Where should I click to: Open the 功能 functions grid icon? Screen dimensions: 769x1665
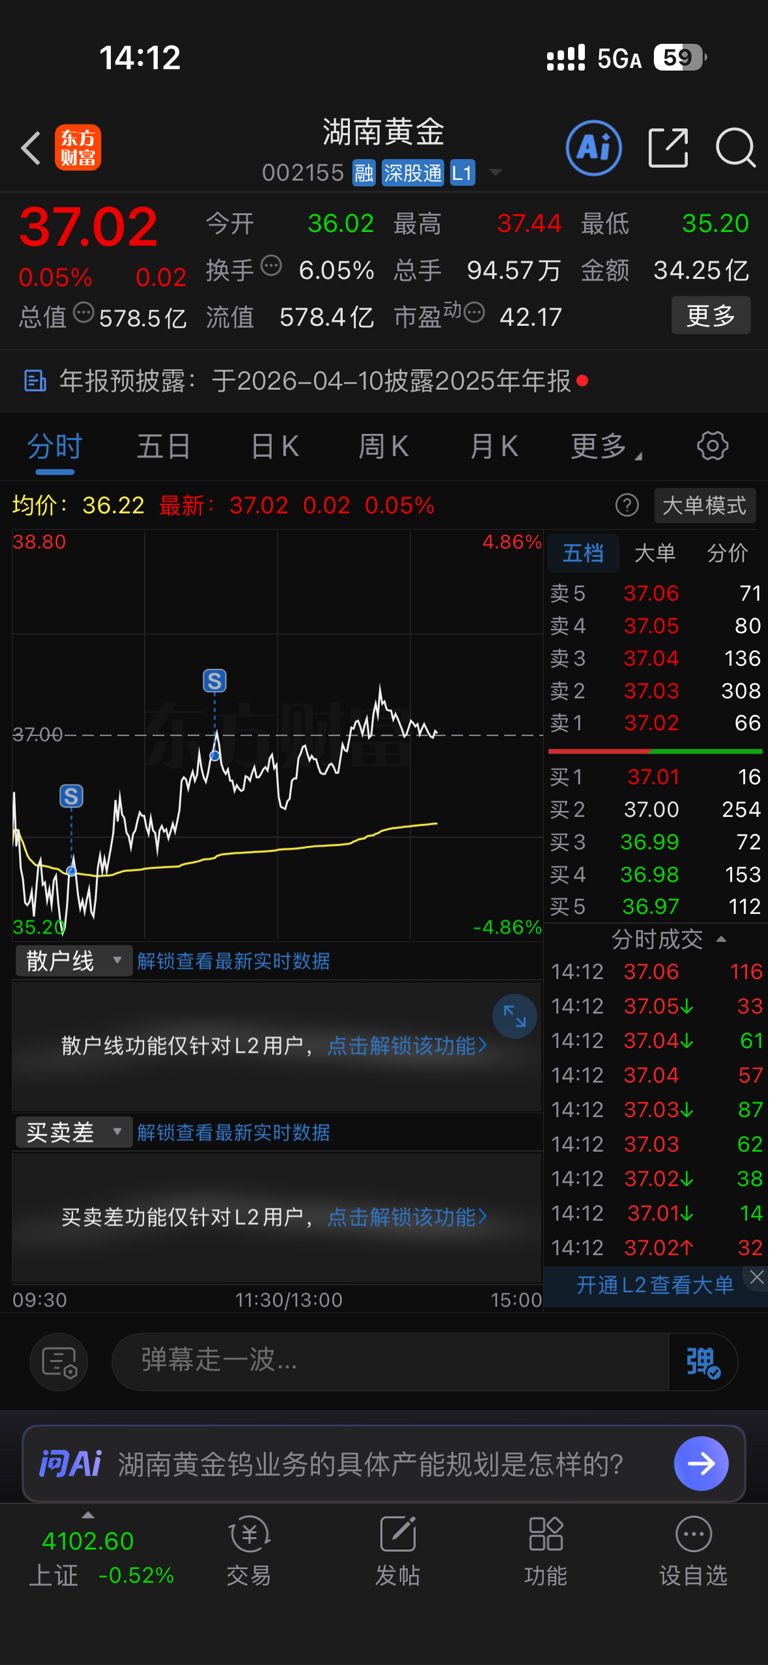point(546,1552)
